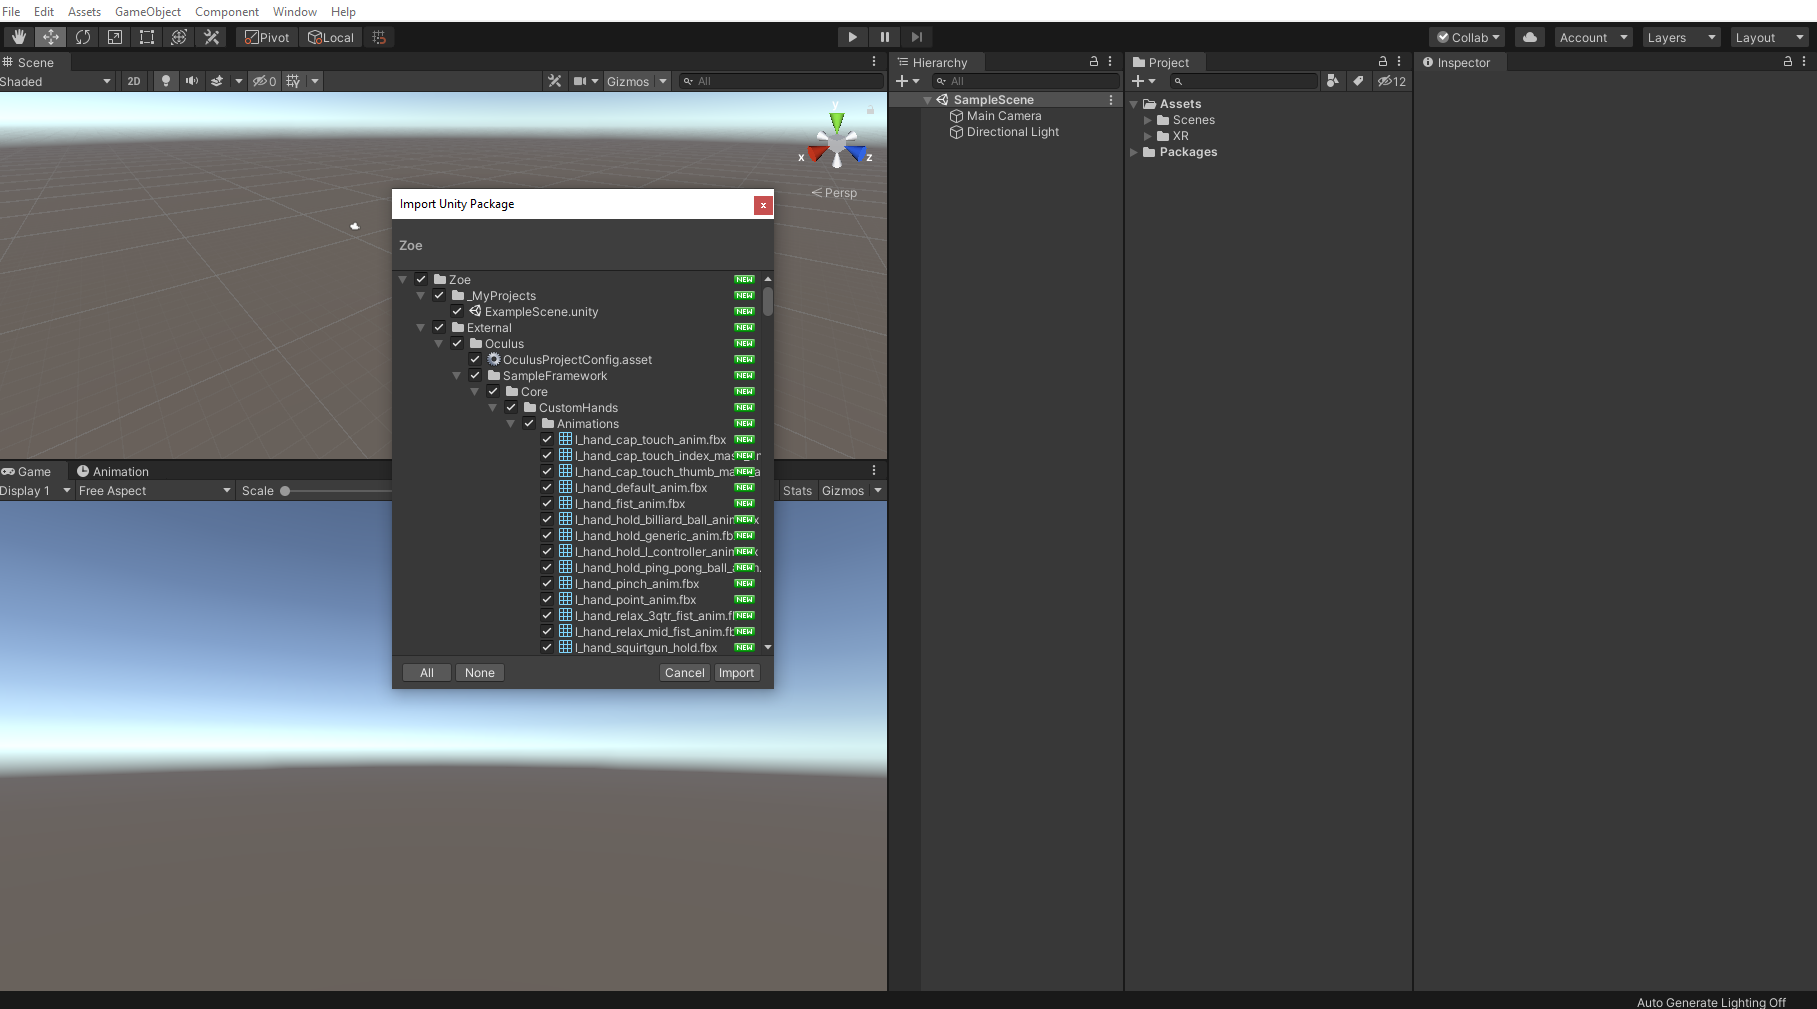Expand the Packages folder in Project
This screenshot has width=1817, height=1009.
pos(1134,152)
